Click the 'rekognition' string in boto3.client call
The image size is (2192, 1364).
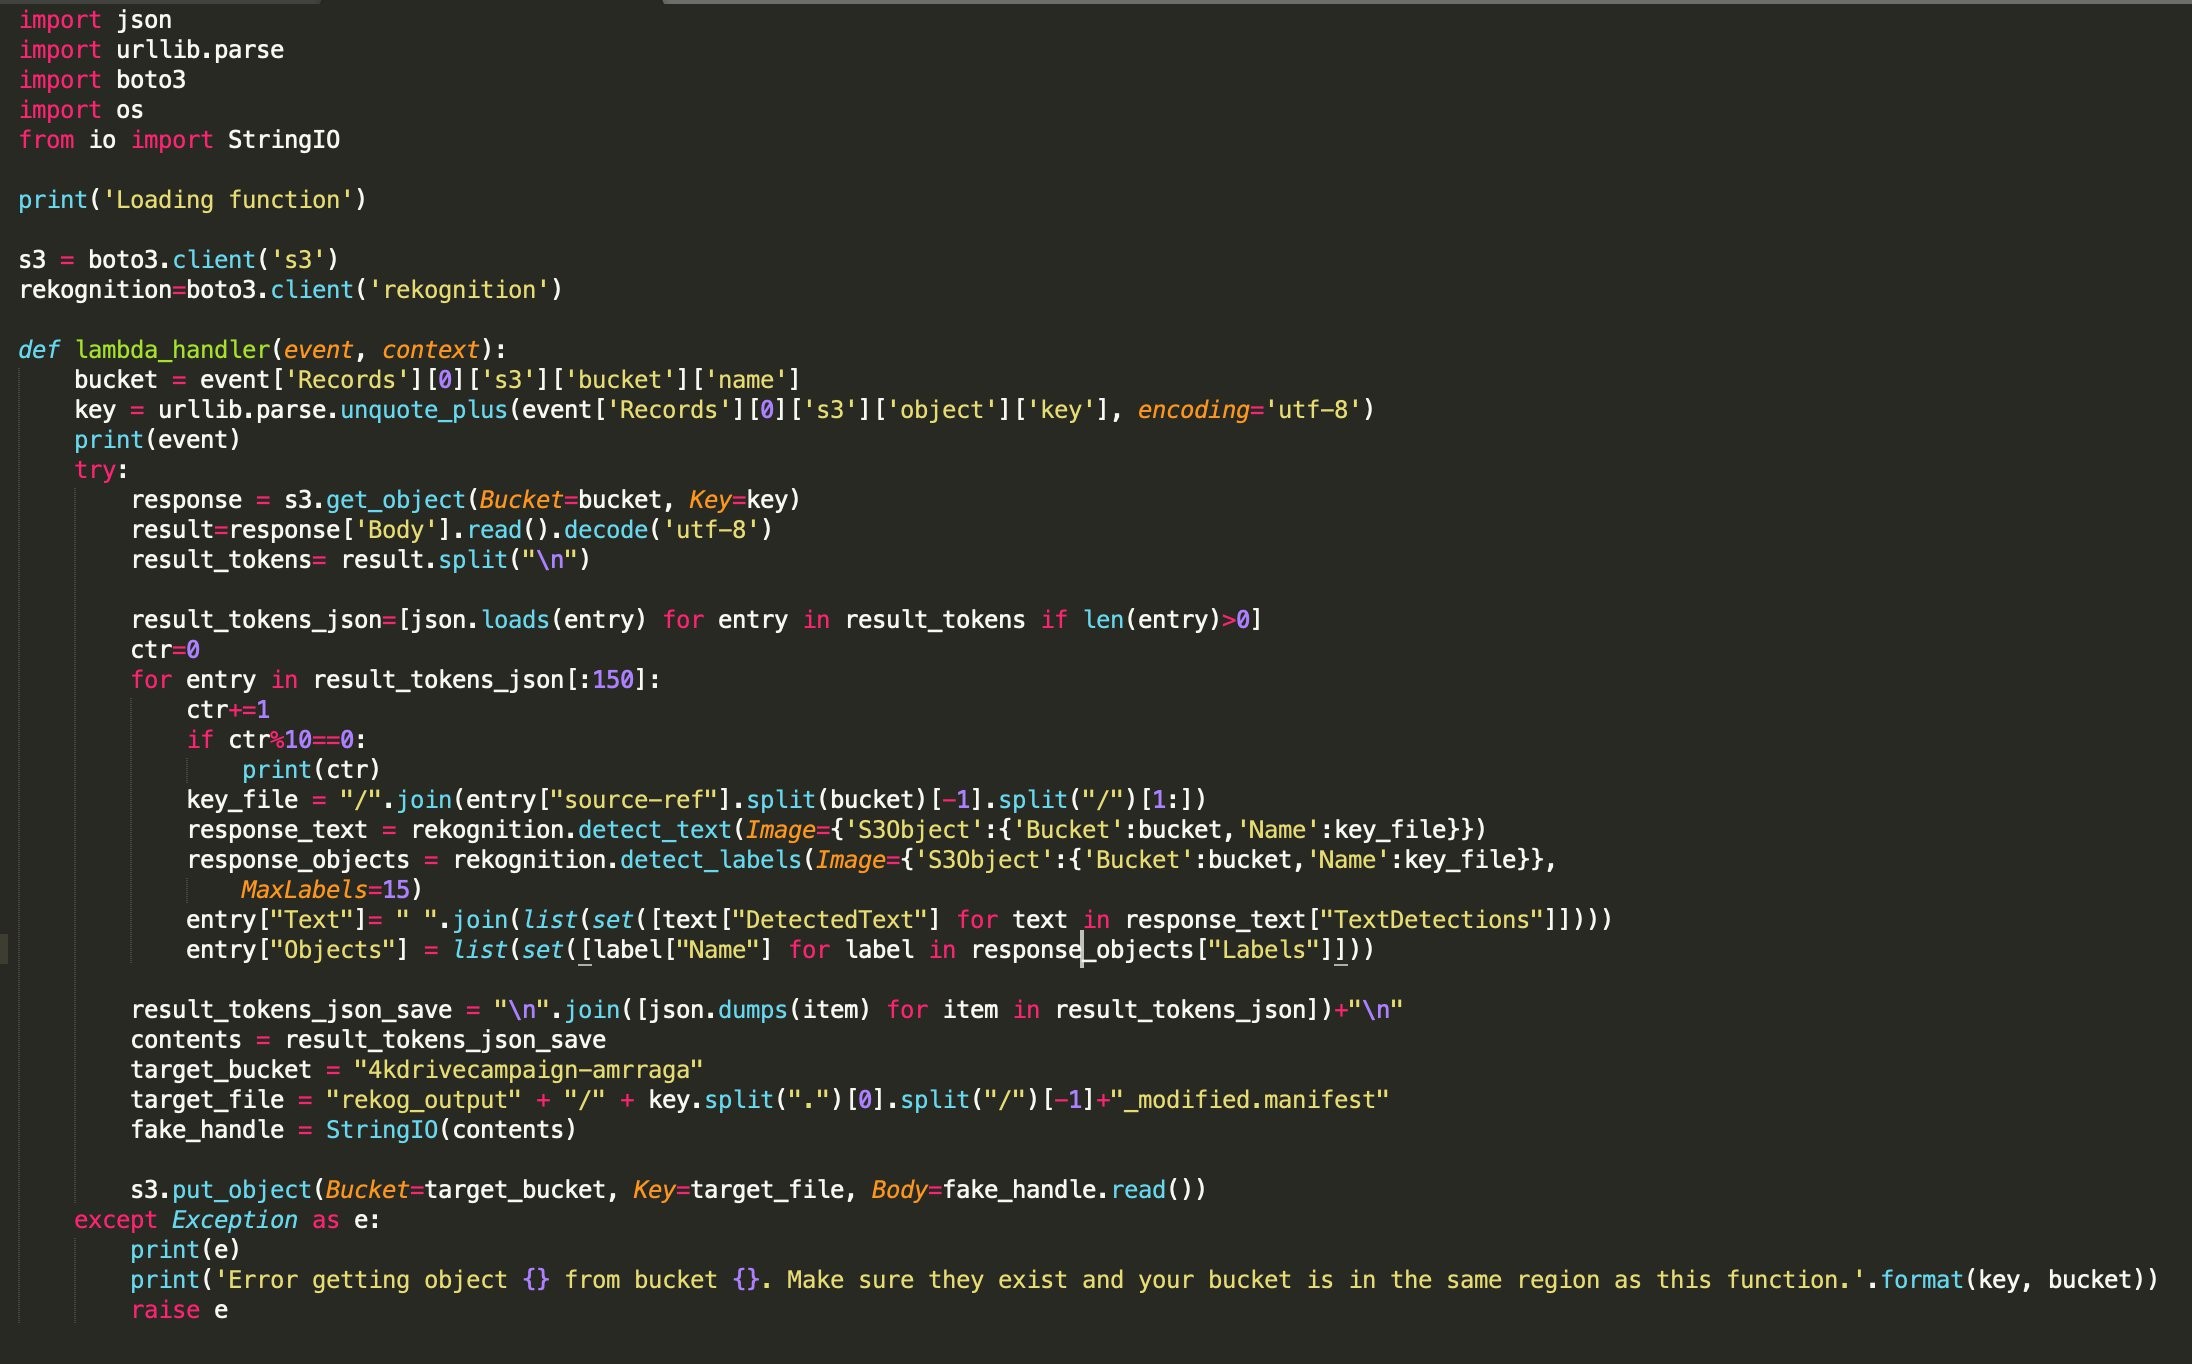[459, 290]
